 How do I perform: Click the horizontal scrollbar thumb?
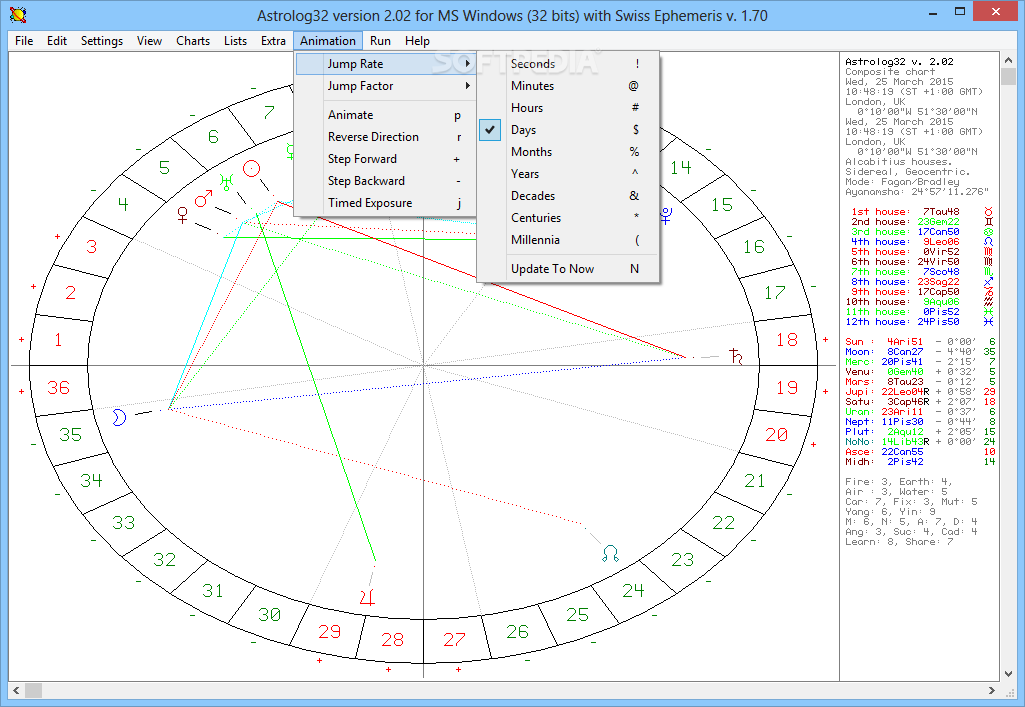(33, 690)
